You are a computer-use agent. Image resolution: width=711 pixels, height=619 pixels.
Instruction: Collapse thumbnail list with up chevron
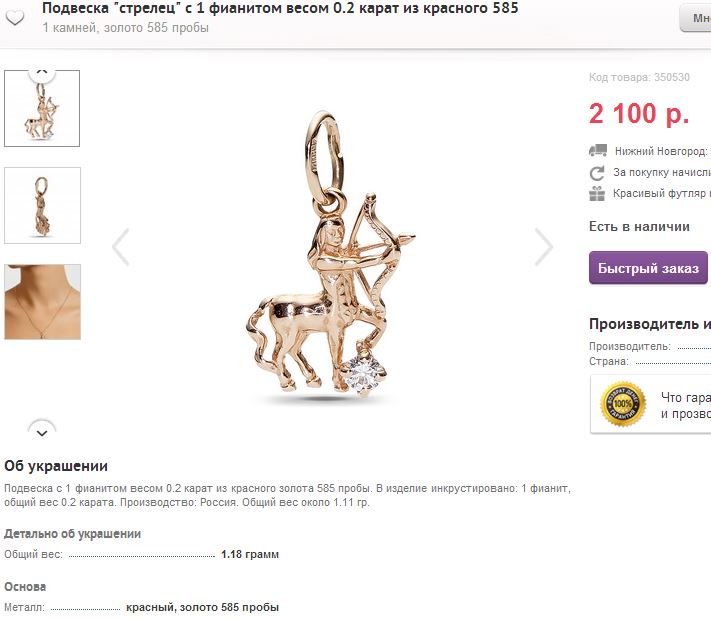pyautogui.click(x=42, y=72)
